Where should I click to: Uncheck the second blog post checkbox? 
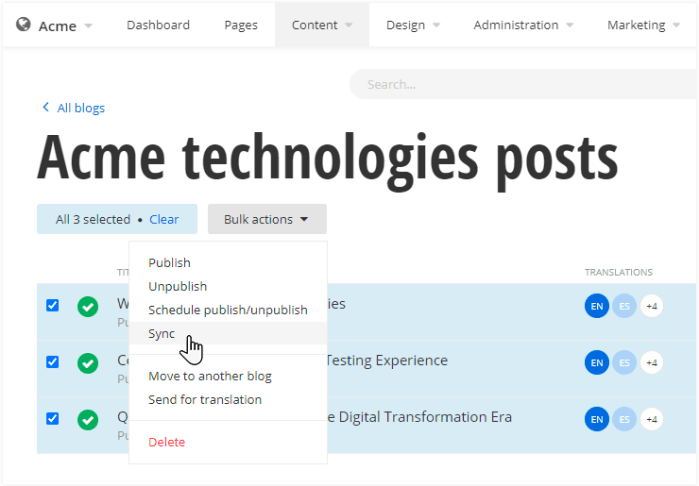(53, 362)
